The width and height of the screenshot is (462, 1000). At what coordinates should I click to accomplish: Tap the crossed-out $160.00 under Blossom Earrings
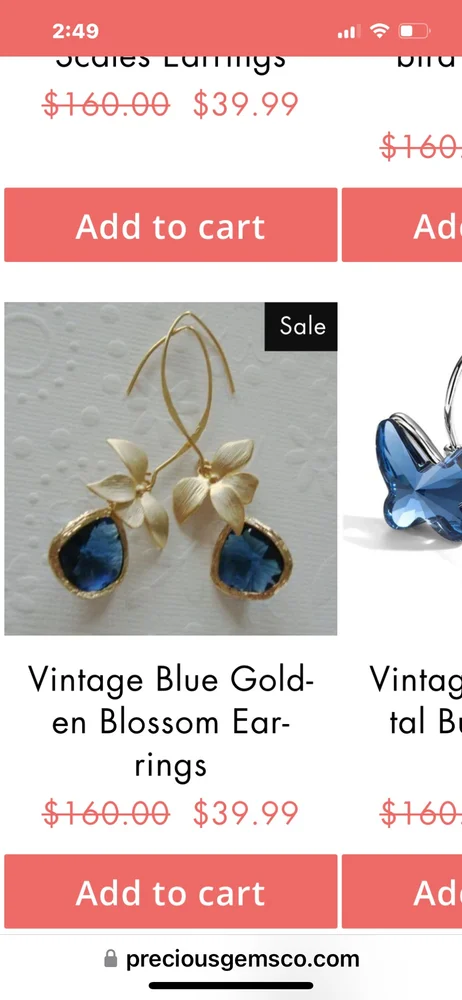tap(106, 813)
